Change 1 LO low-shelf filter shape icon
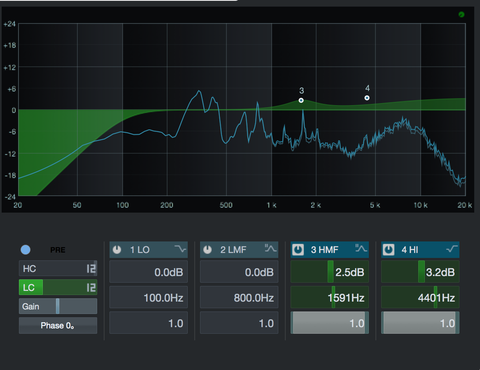The width and height of the screenshot is (480, 370). tap(180, 249)
